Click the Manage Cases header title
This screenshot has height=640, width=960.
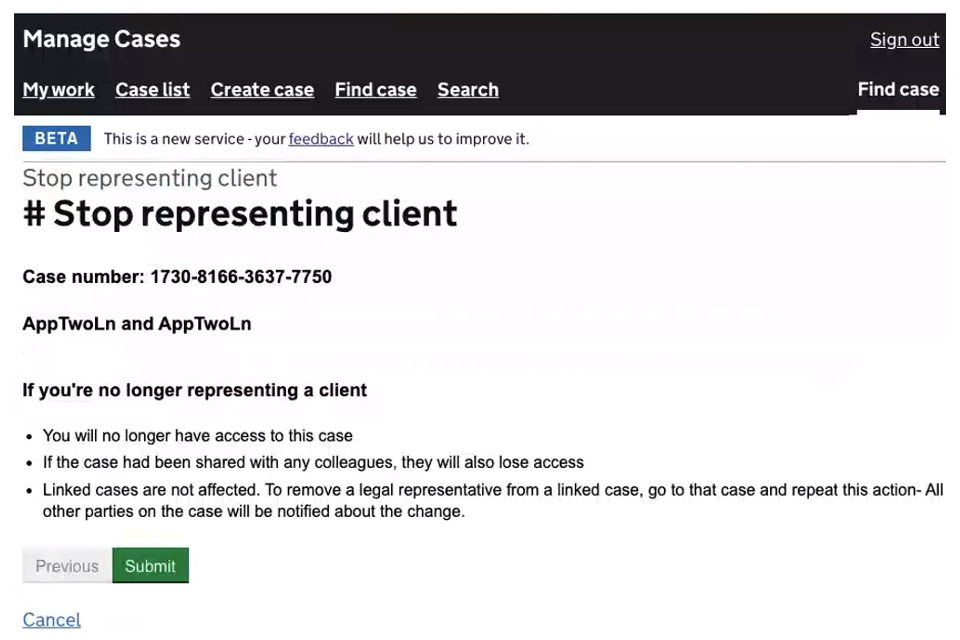coord(101,40)
